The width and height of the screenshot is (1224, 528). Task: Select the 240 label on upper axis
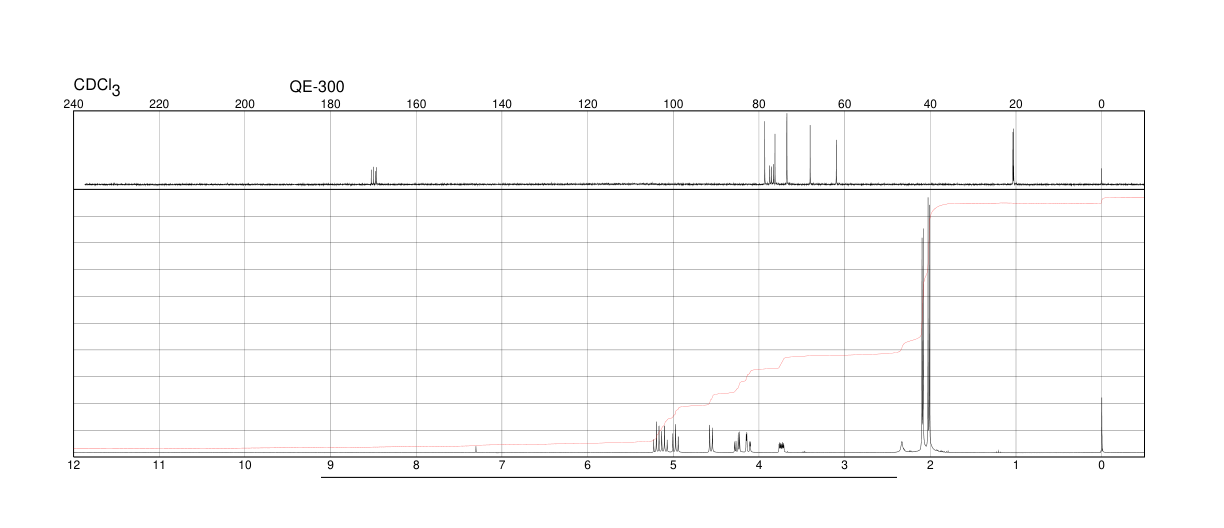point(73,104)
